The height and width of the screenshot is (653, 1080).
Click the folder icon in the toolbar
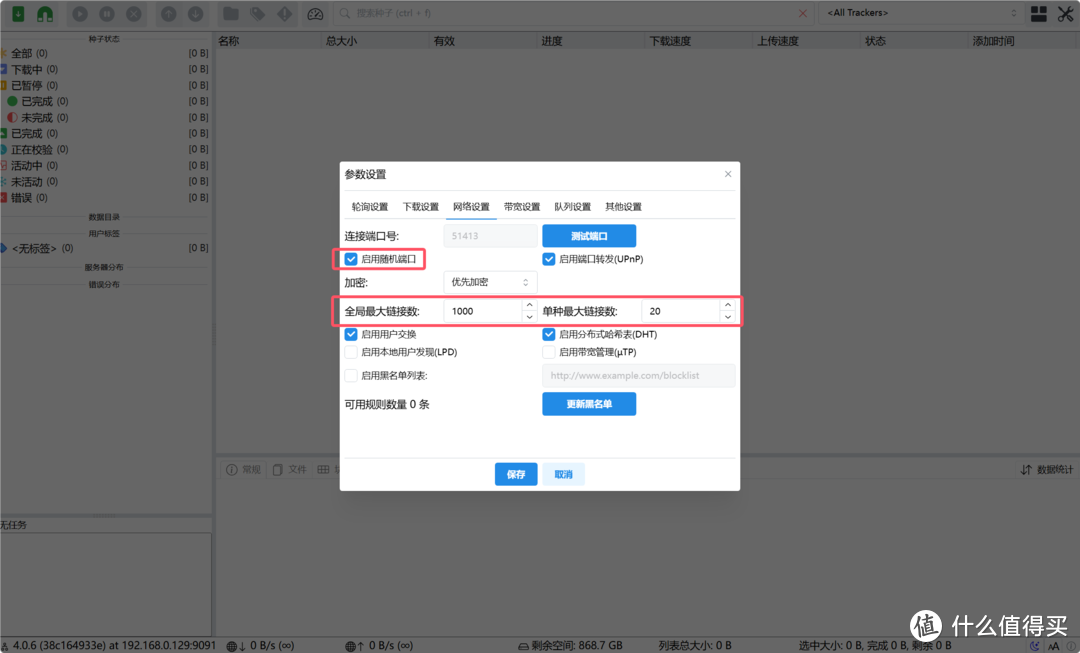click(232, 14)
